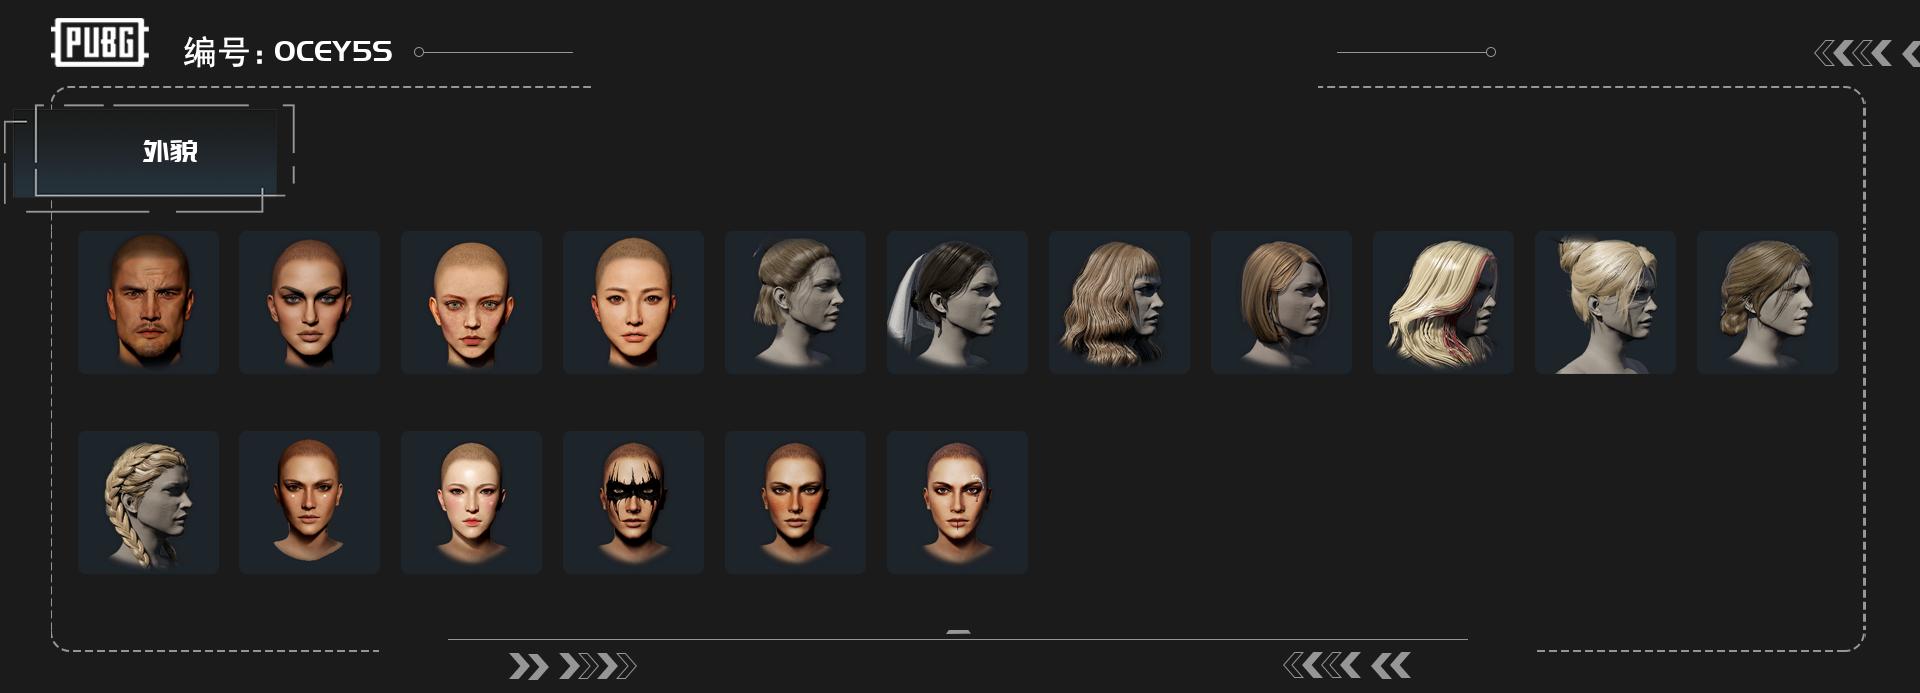1920x693 pixels.
Task: Select the black mask face paint
Action: (x=633, y=502)
